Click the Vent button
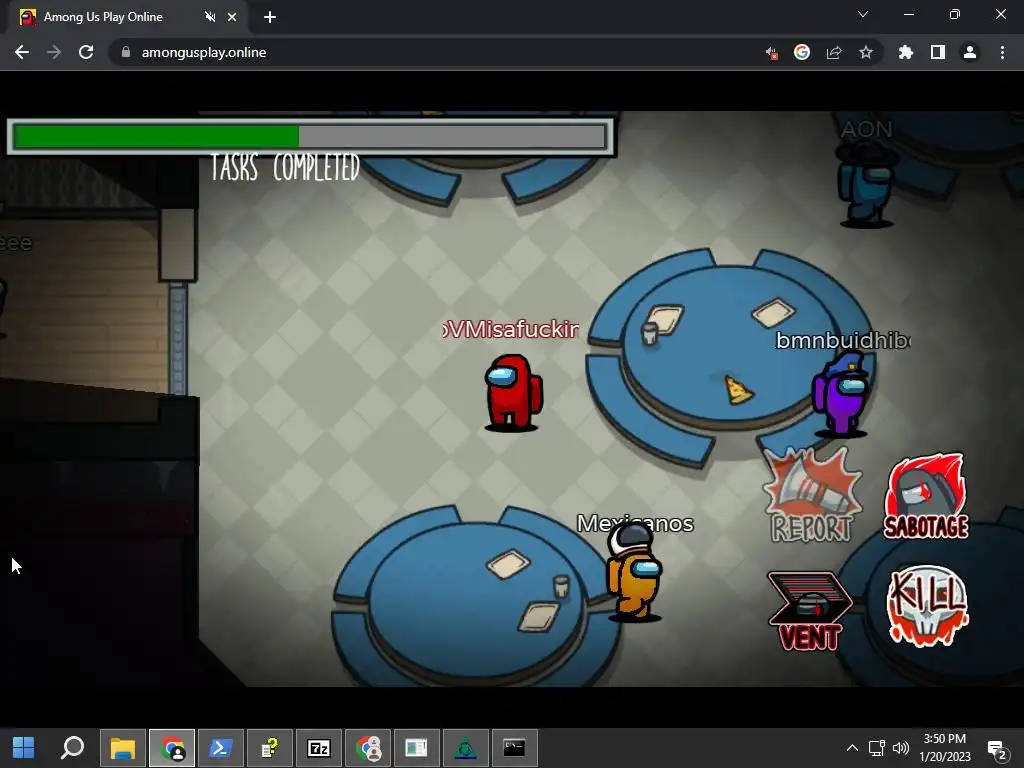Viewport: 1024px width, 768px height. point(810,611)
